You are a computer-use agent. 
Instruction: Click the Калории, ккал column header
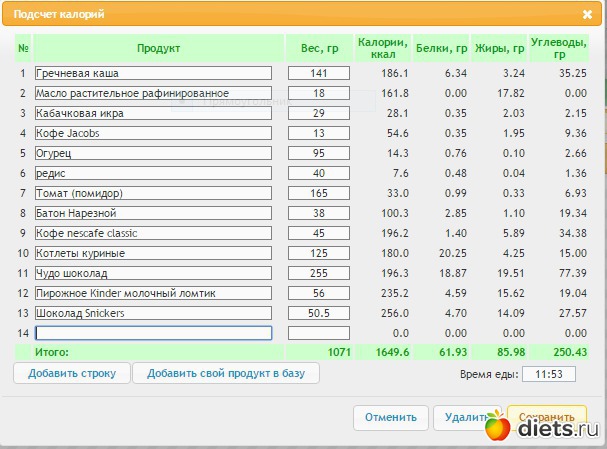click(383, 48)
